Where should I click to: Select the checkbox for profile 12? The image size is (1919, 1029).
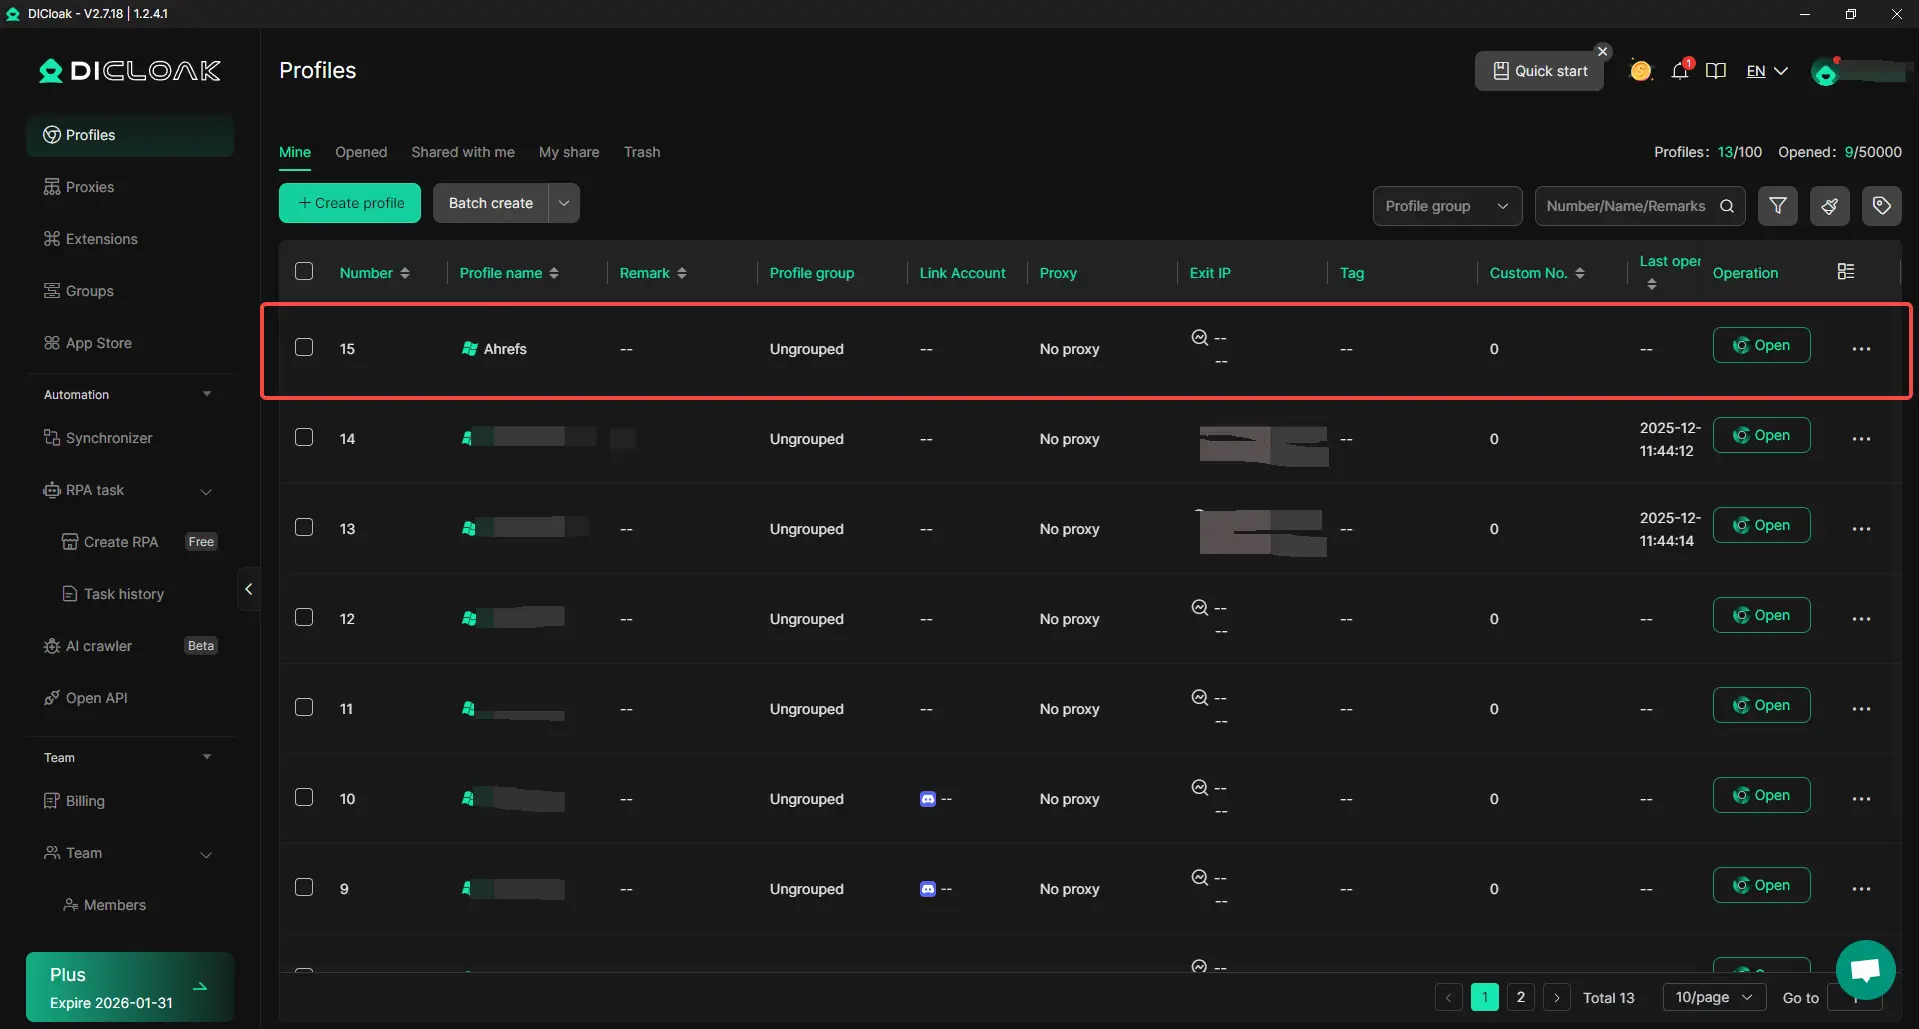304,618
